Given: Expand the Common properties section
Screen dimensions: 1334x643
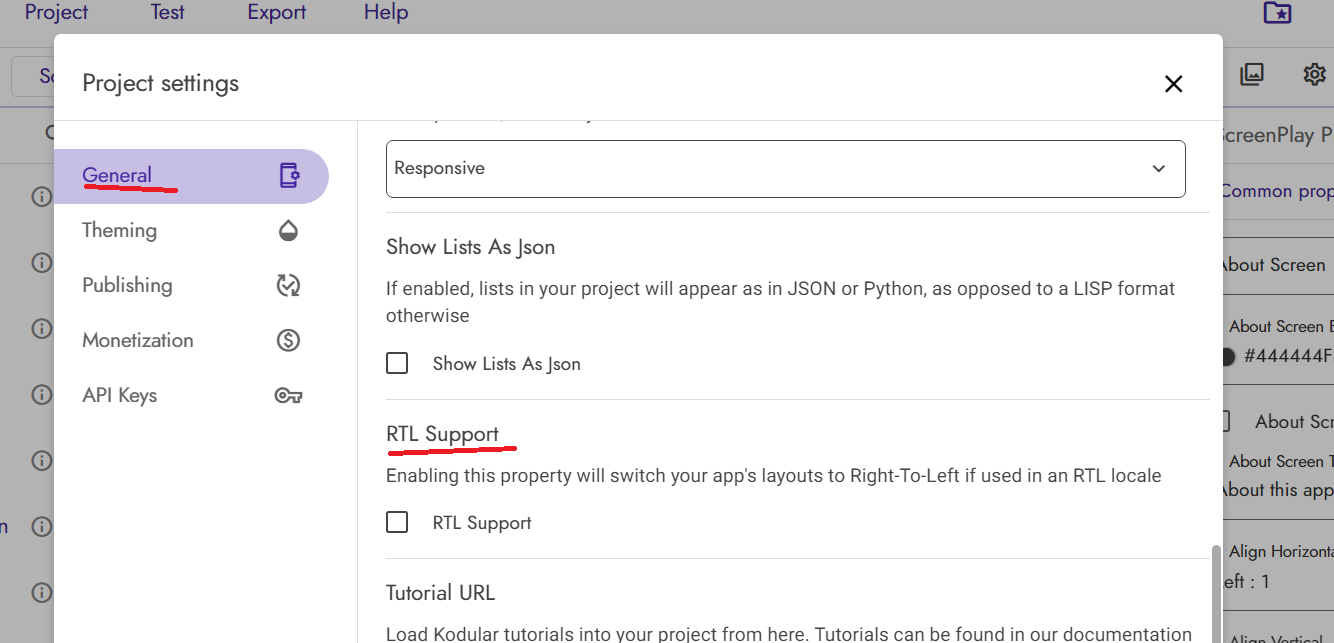Looking at the screenshot, I should click(x=1277, y=191).
